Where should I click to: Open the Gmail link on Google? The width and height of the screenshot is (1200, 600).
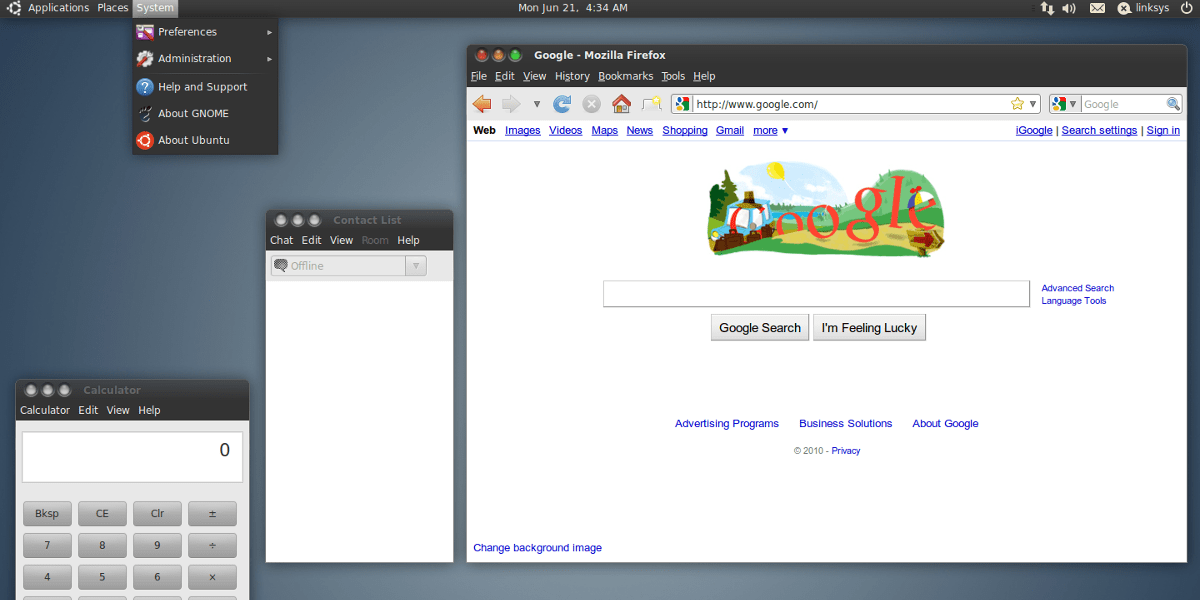730,131
